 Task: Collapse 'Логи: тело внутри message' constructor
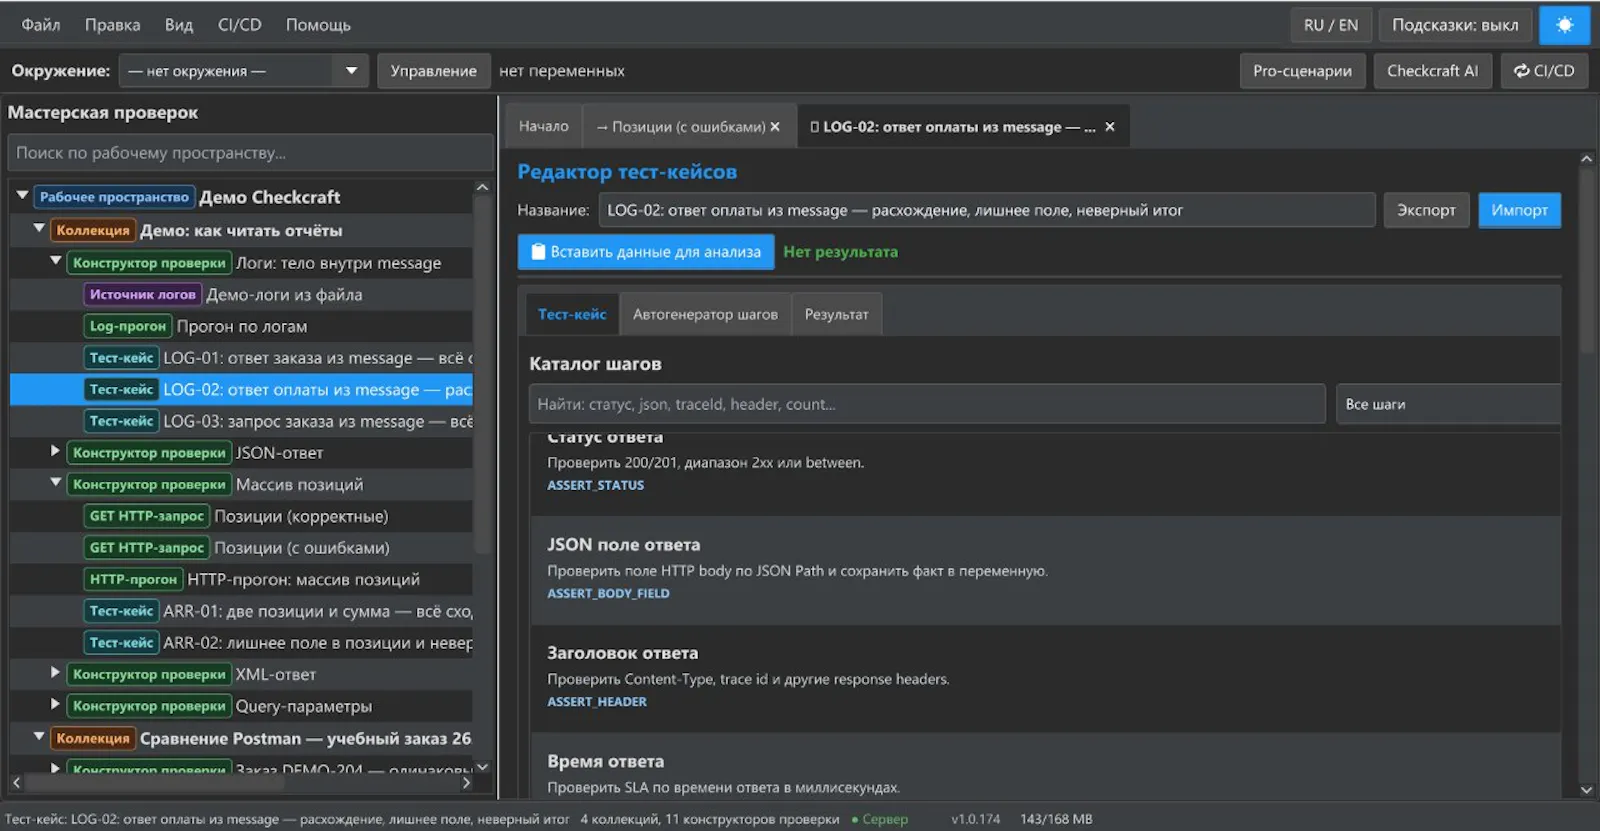pos(56,261)
